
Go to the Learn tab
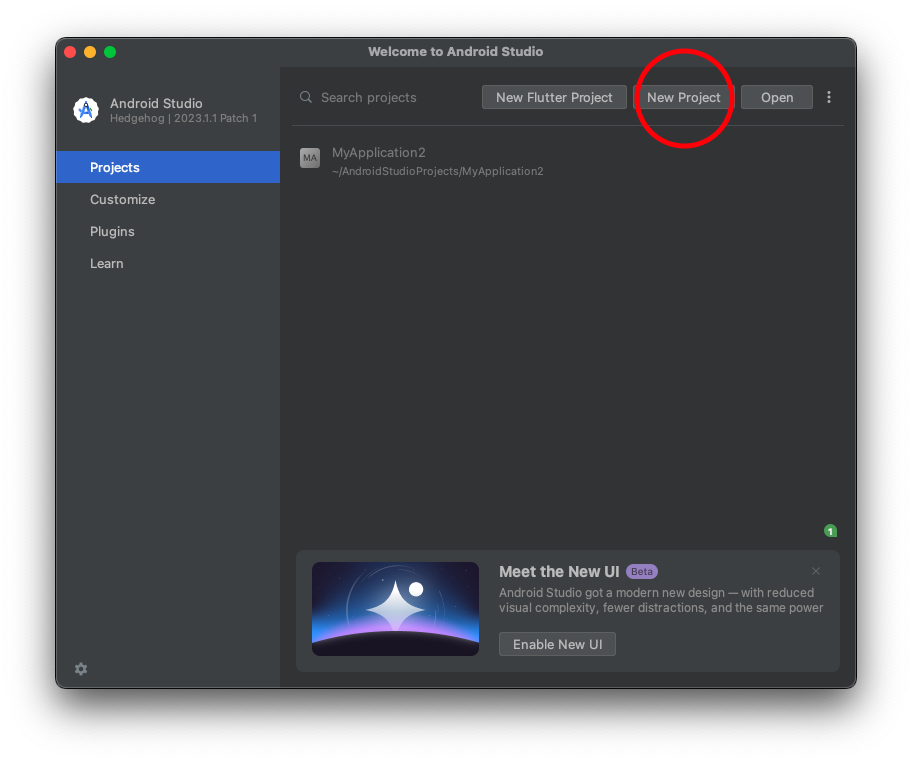(x=168, y=264)
